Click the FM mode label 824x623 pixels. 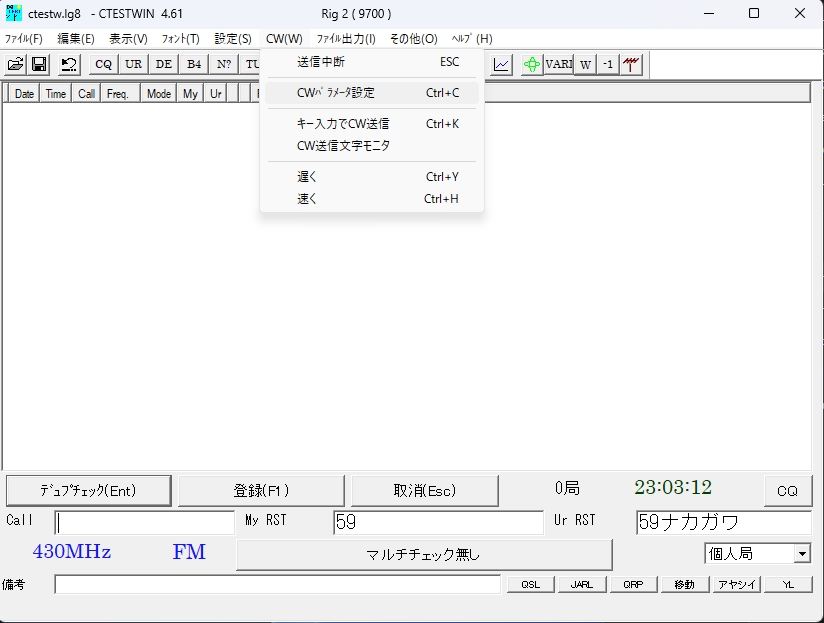pyautogui.click(x=189, y=552)
